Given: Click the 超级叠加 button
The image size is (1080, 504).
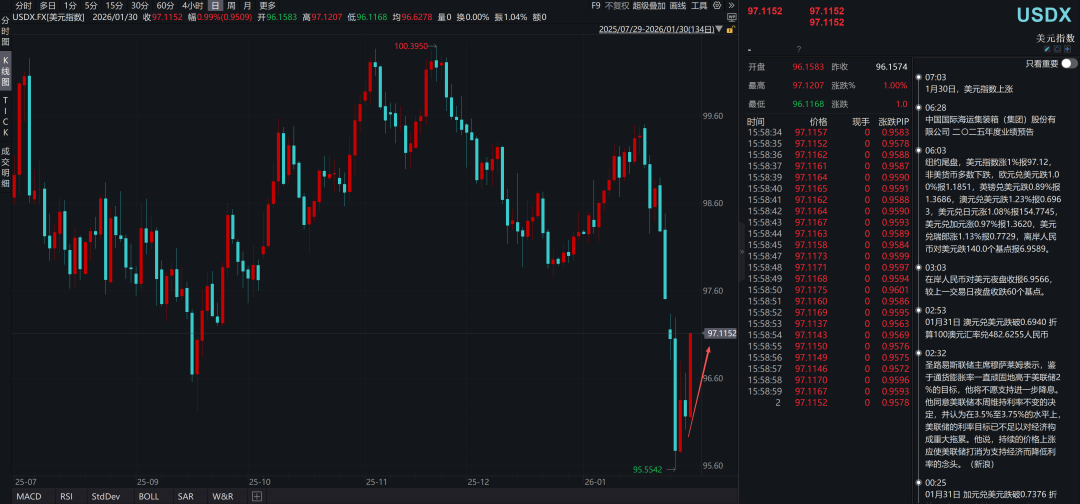Looking at the screenshot, I should click(649, 5).
